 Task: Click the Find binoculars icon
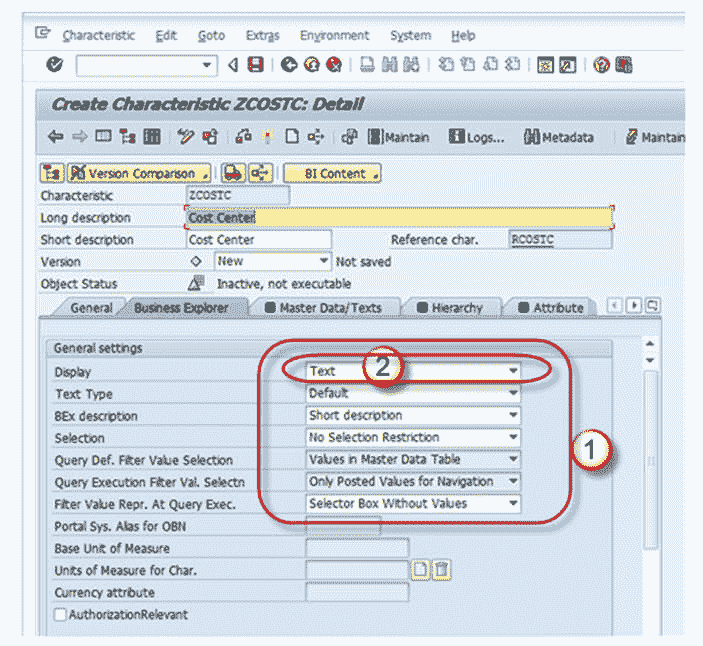[x=390, y=65]
